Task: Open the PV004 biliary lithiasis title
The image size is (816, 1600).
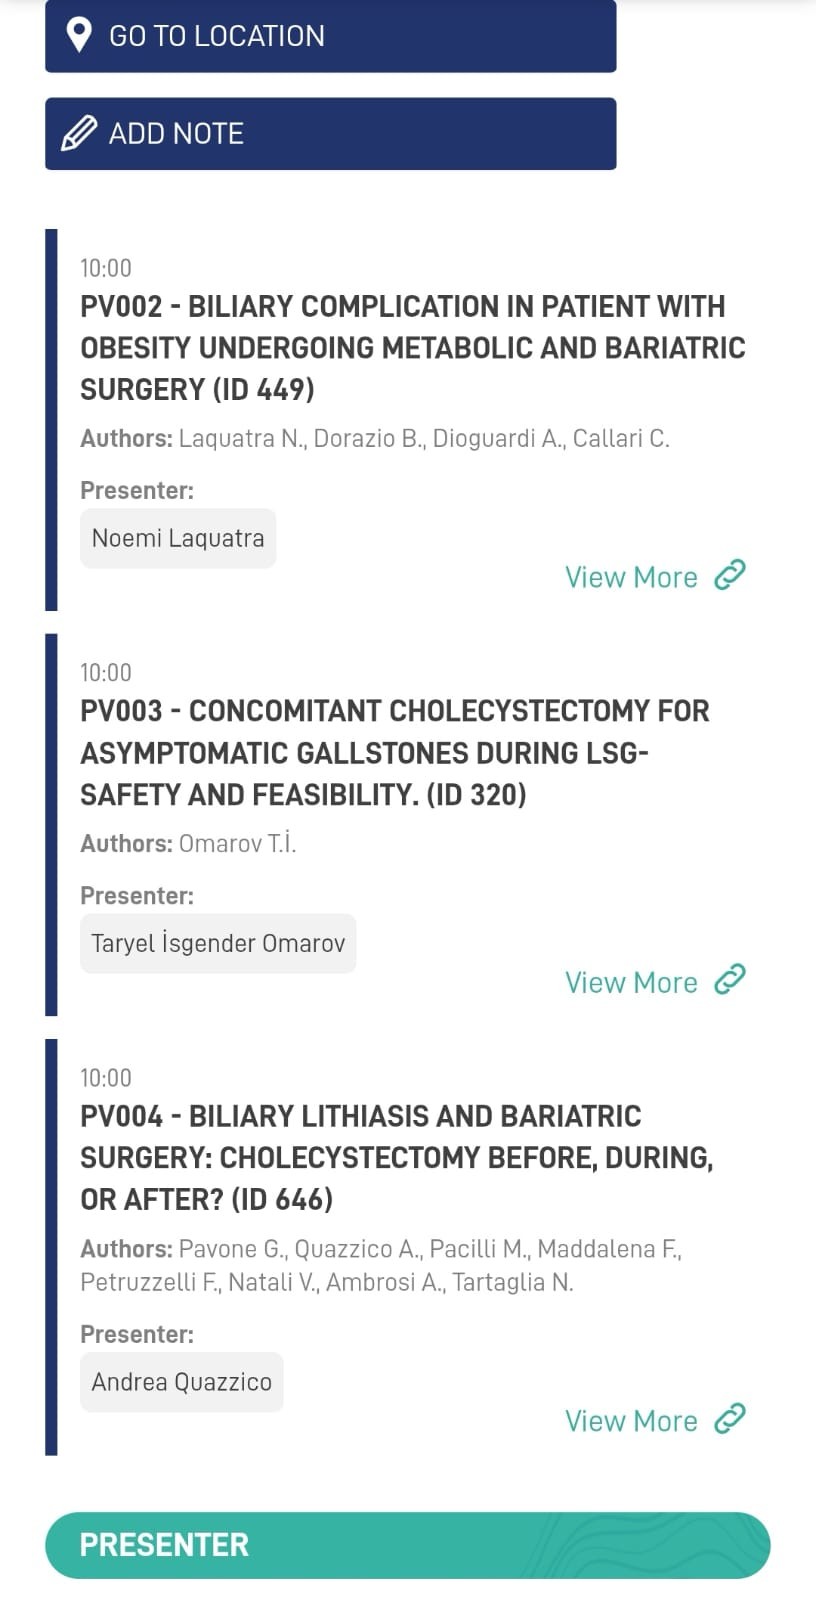Action: coord(396,1157)
